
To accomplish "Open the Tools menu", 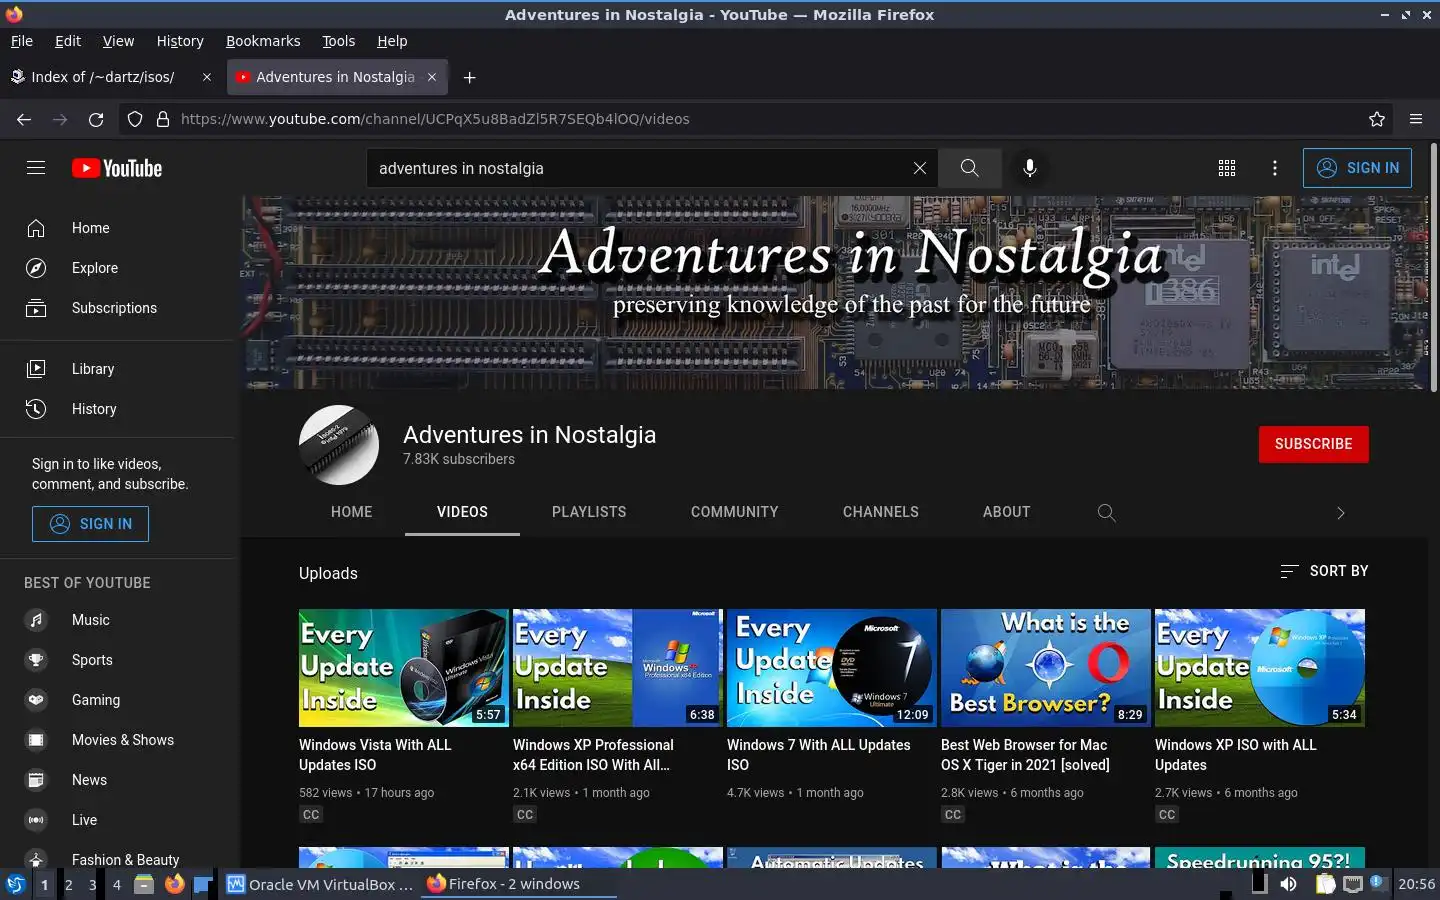I will [x=339, y=41].
